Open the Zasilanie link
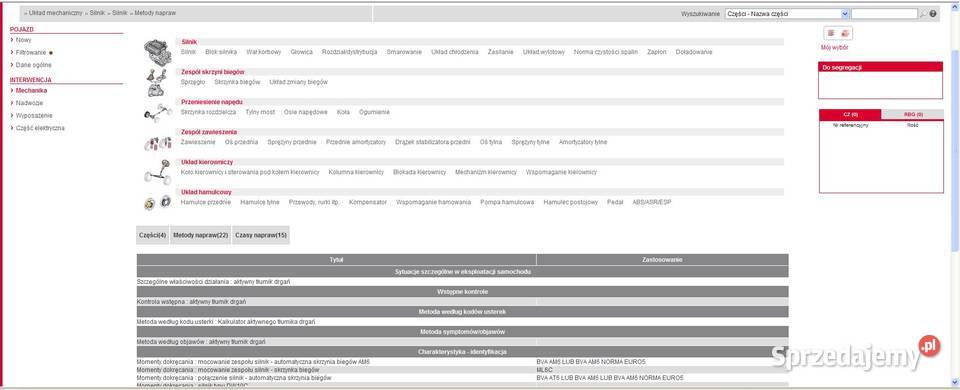Viewport: 960px width, 390px height. [500, 52]
